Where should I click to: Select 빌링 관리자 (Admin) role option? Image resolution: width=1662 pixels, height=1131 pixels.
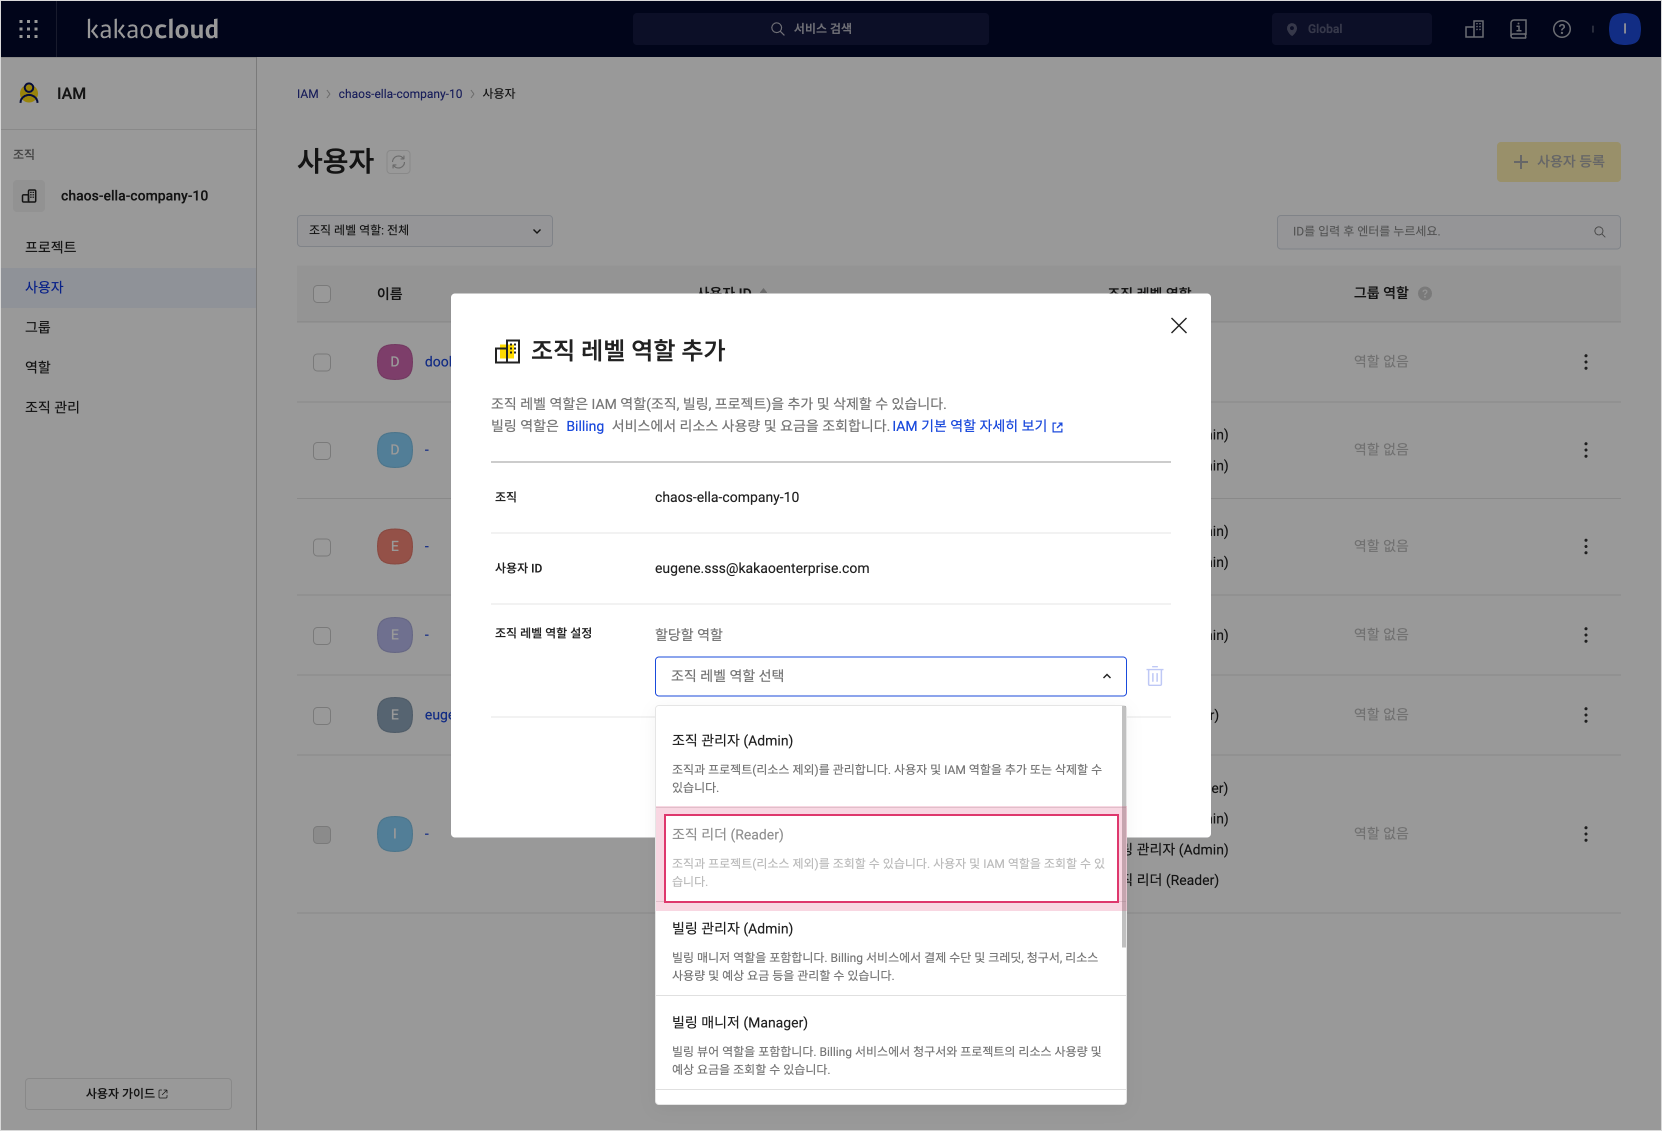(890, 950)
